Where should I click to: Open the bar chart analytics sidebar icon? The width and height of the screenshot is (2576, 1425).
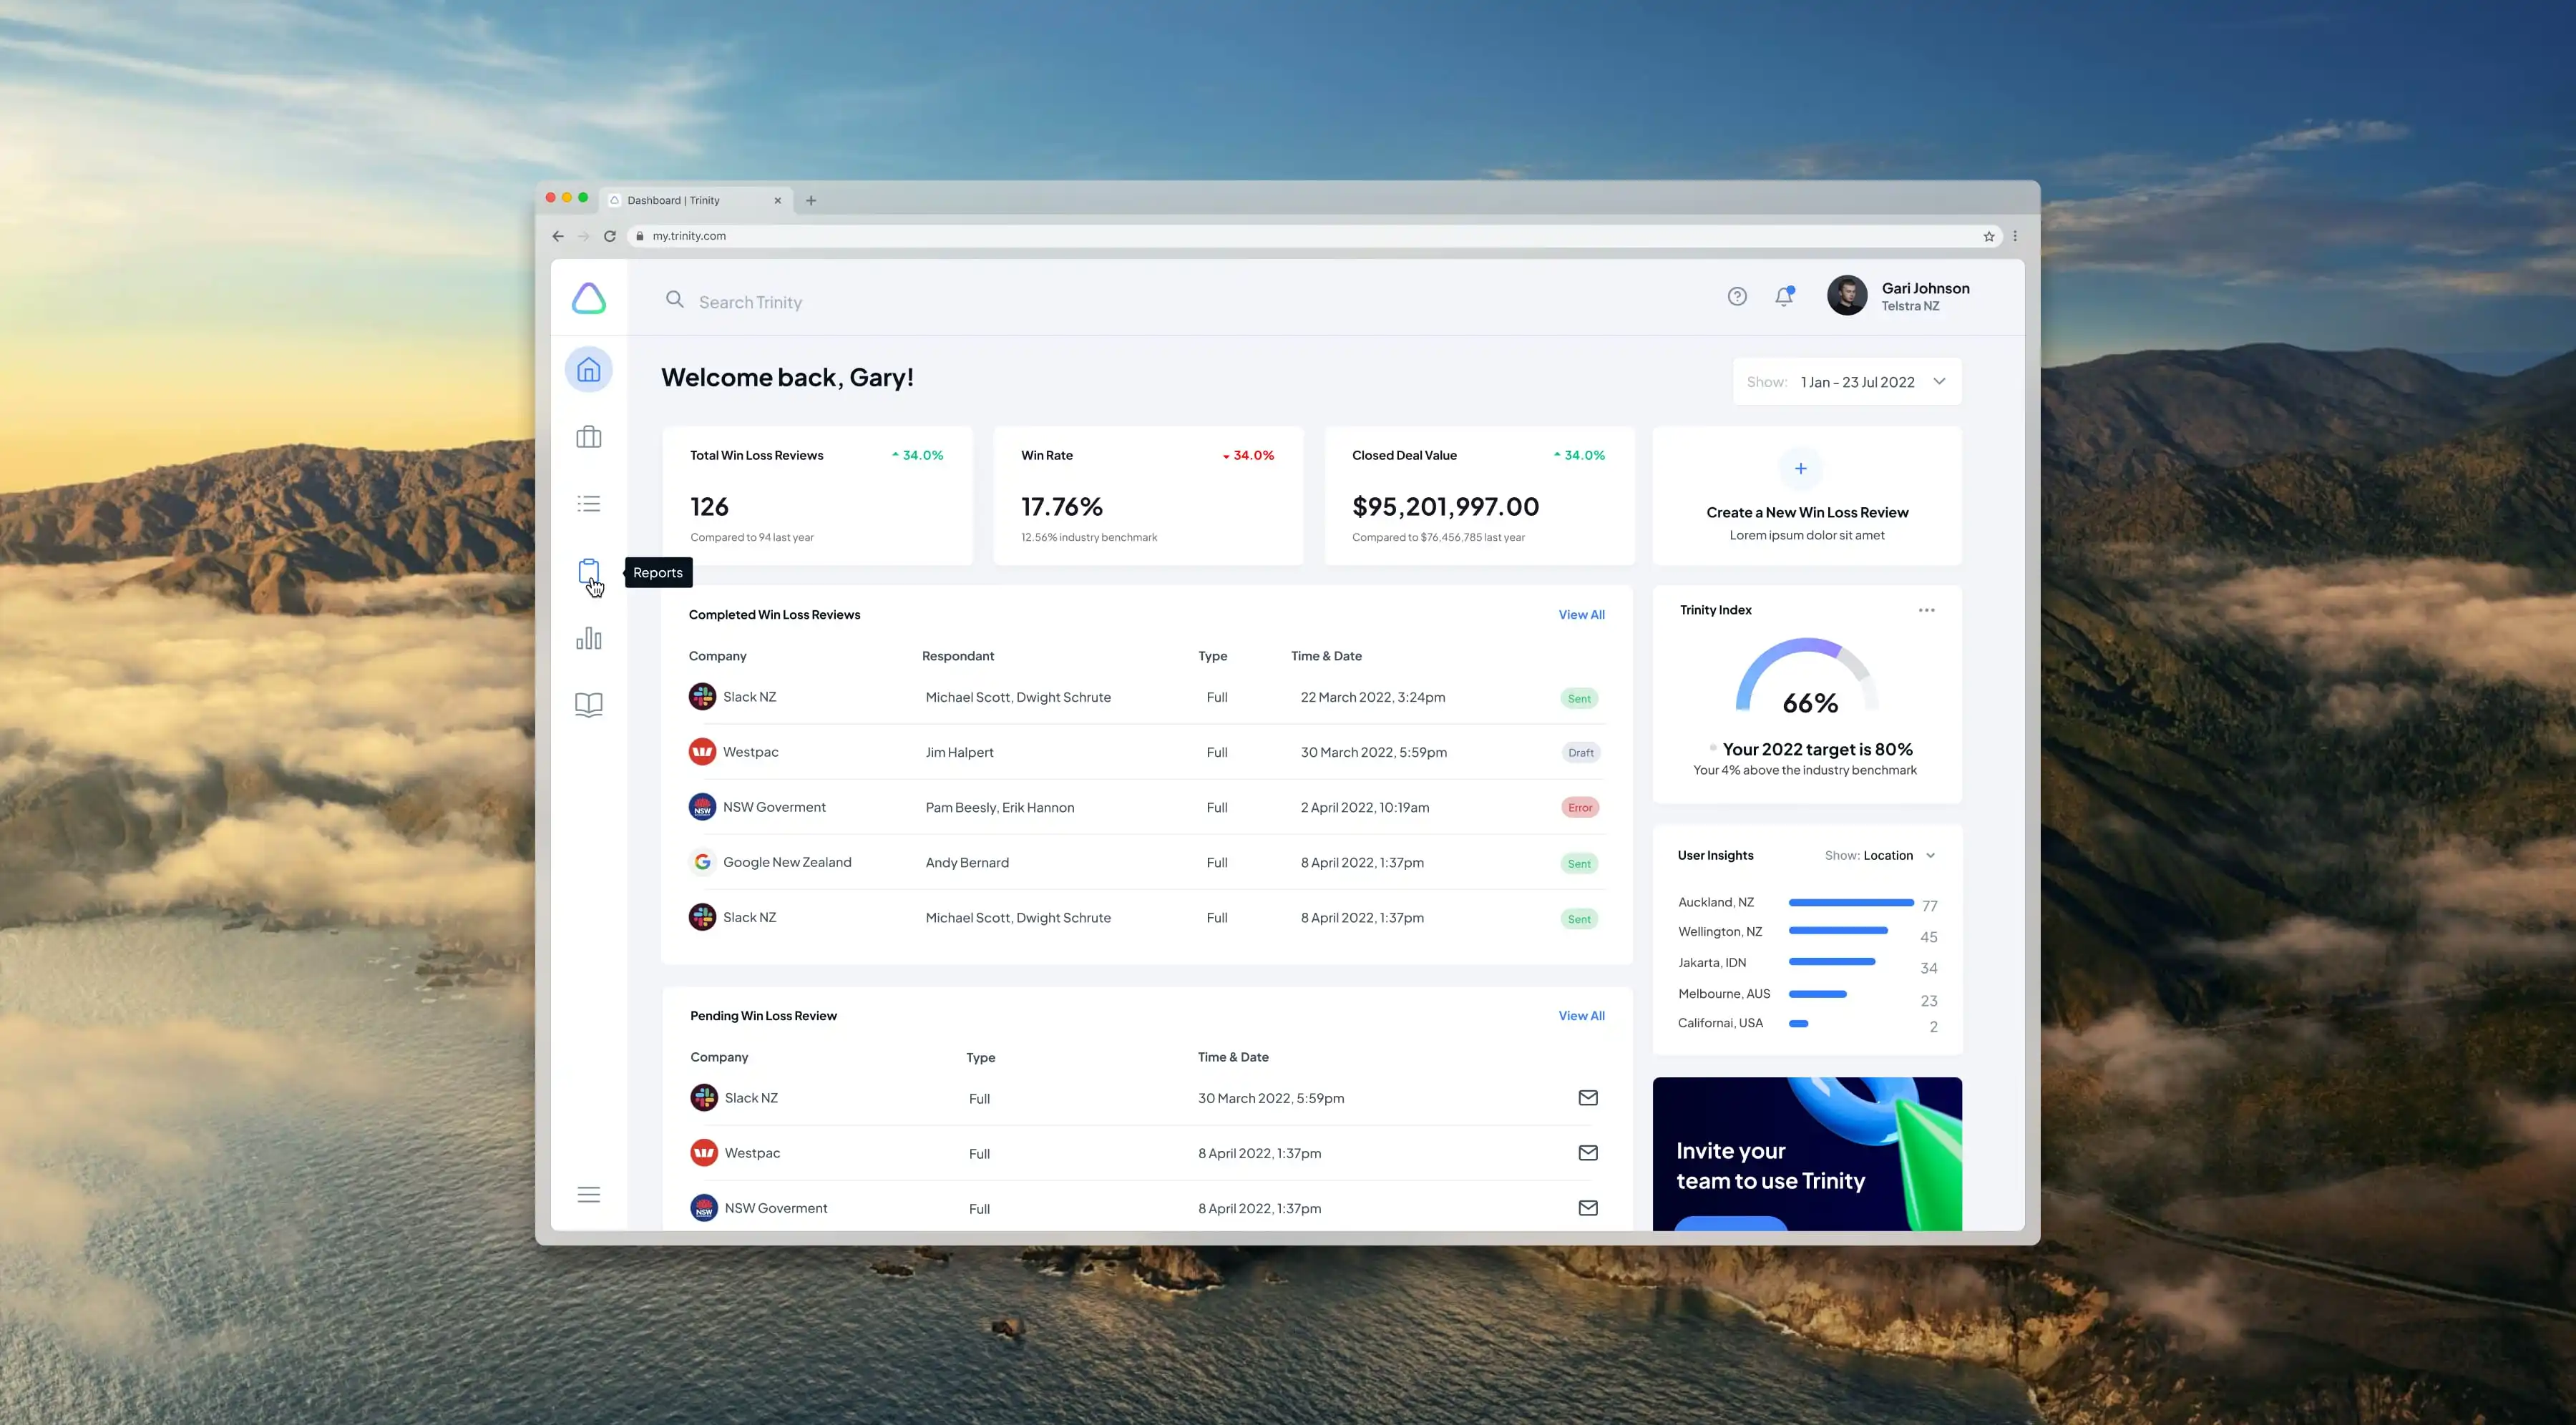click(x=588, y=638)
